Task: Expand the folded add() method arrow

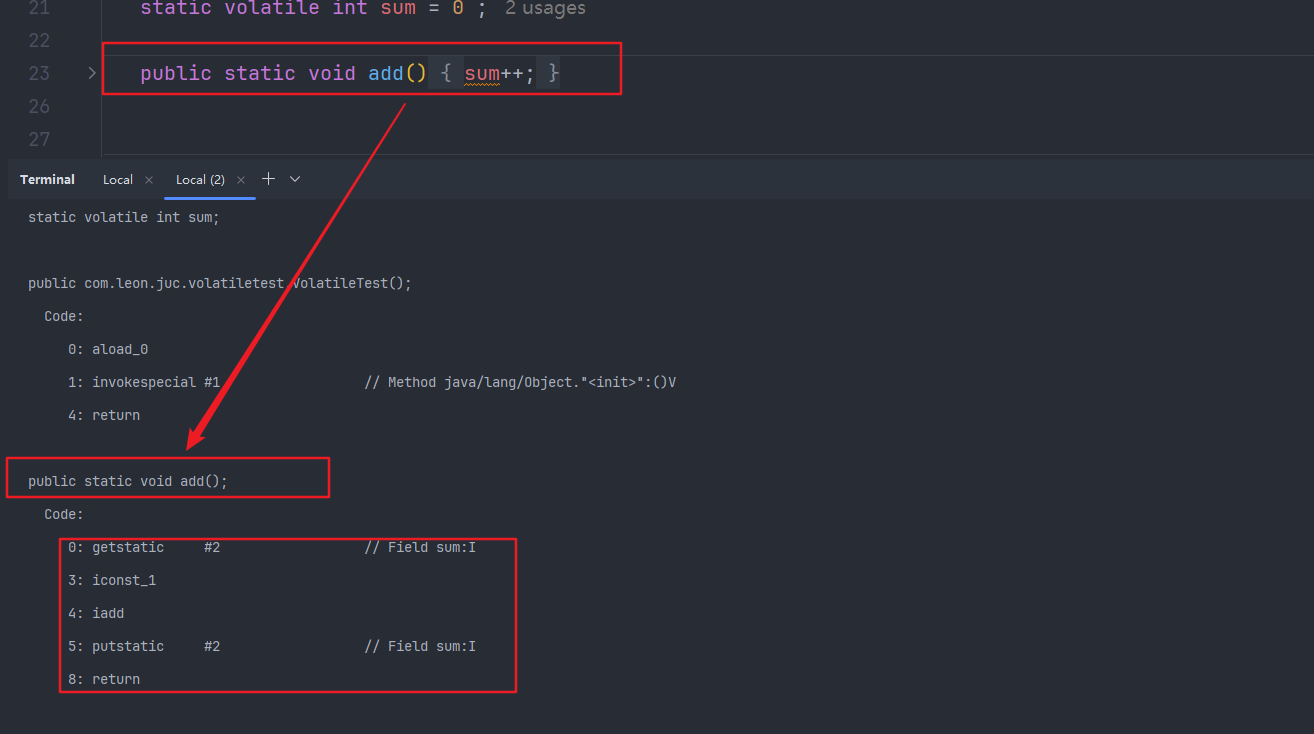Action: (x=92, y=73)
